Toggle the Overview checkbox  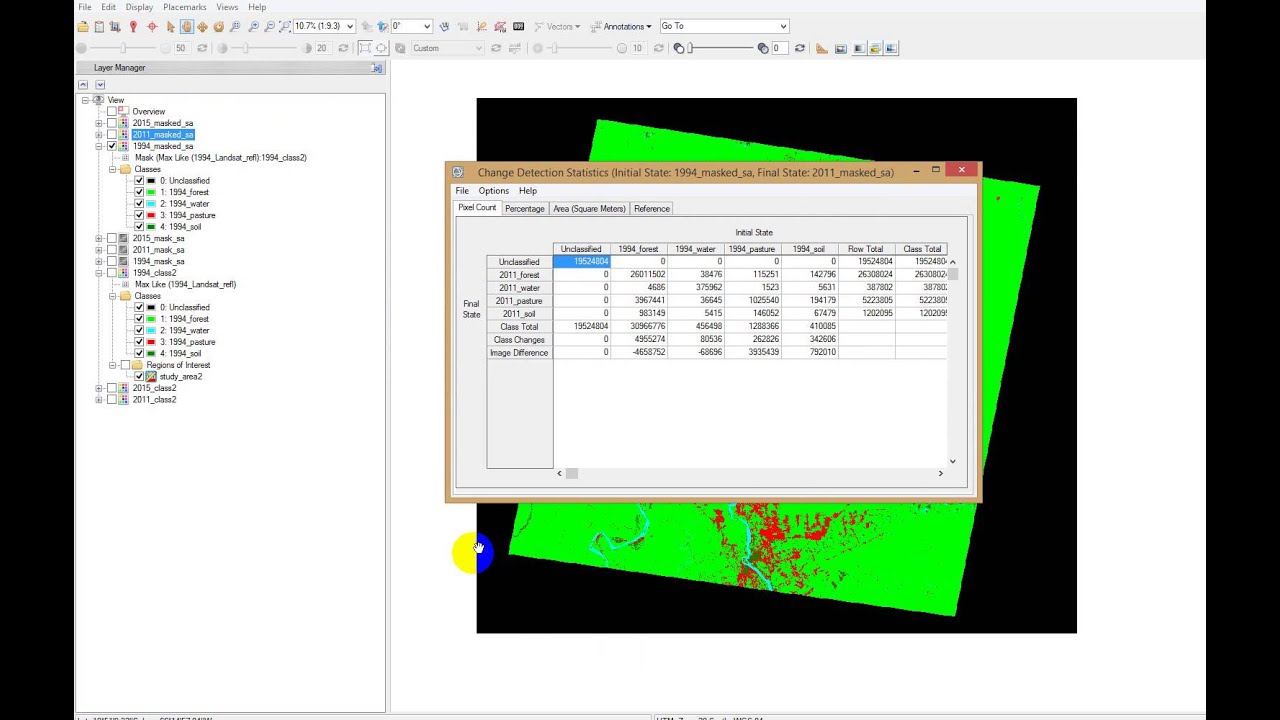(112, 111)
